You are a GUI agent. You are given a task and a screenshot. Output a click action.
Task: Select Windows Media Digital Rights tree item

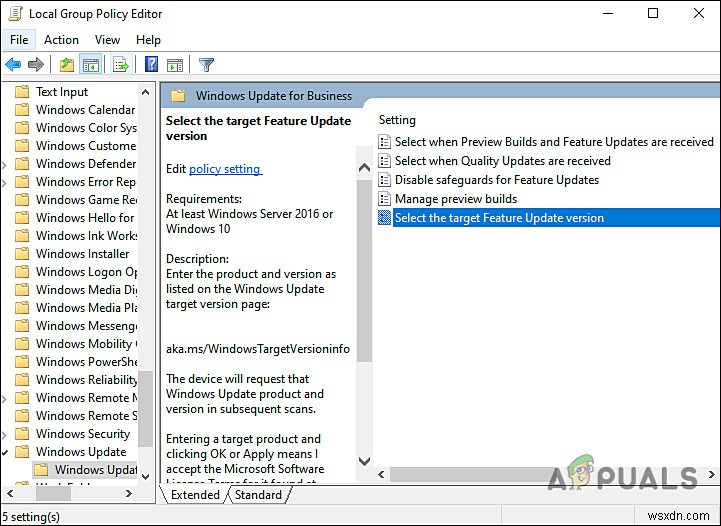(86, 290)
